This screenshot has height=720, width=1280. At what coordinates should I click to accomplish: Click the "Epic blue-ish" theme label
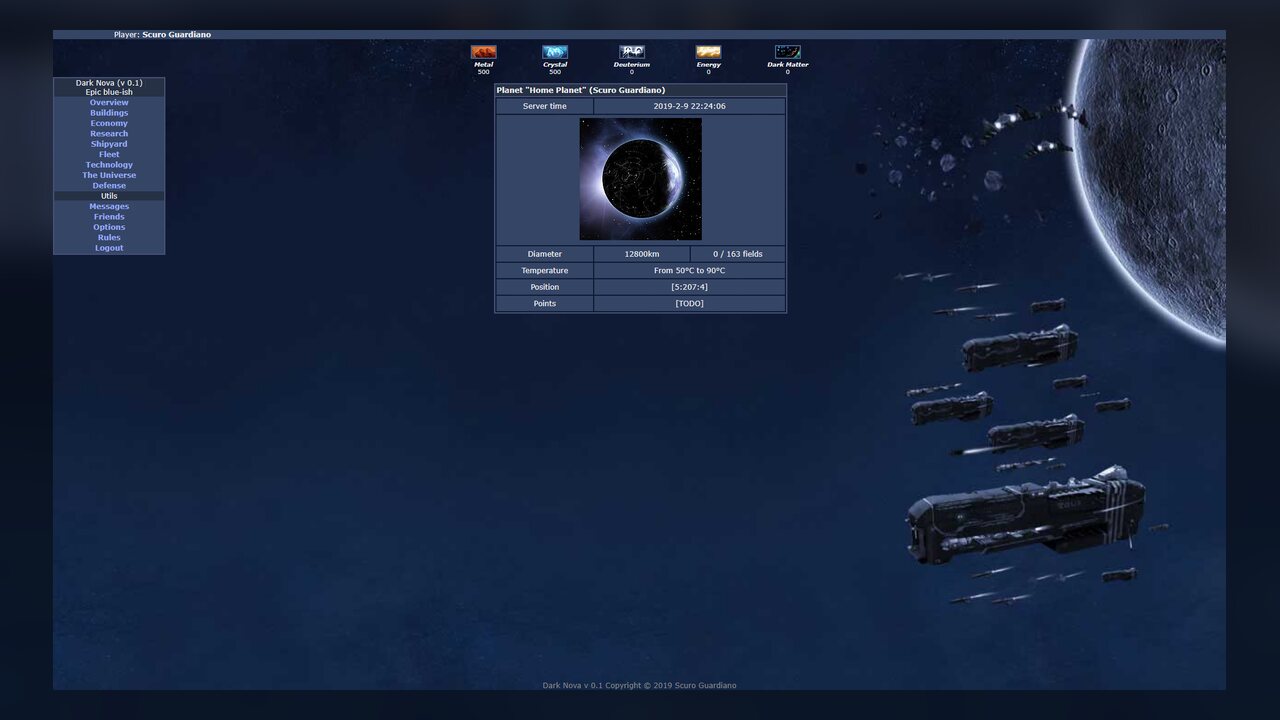[x=109, y=92]
